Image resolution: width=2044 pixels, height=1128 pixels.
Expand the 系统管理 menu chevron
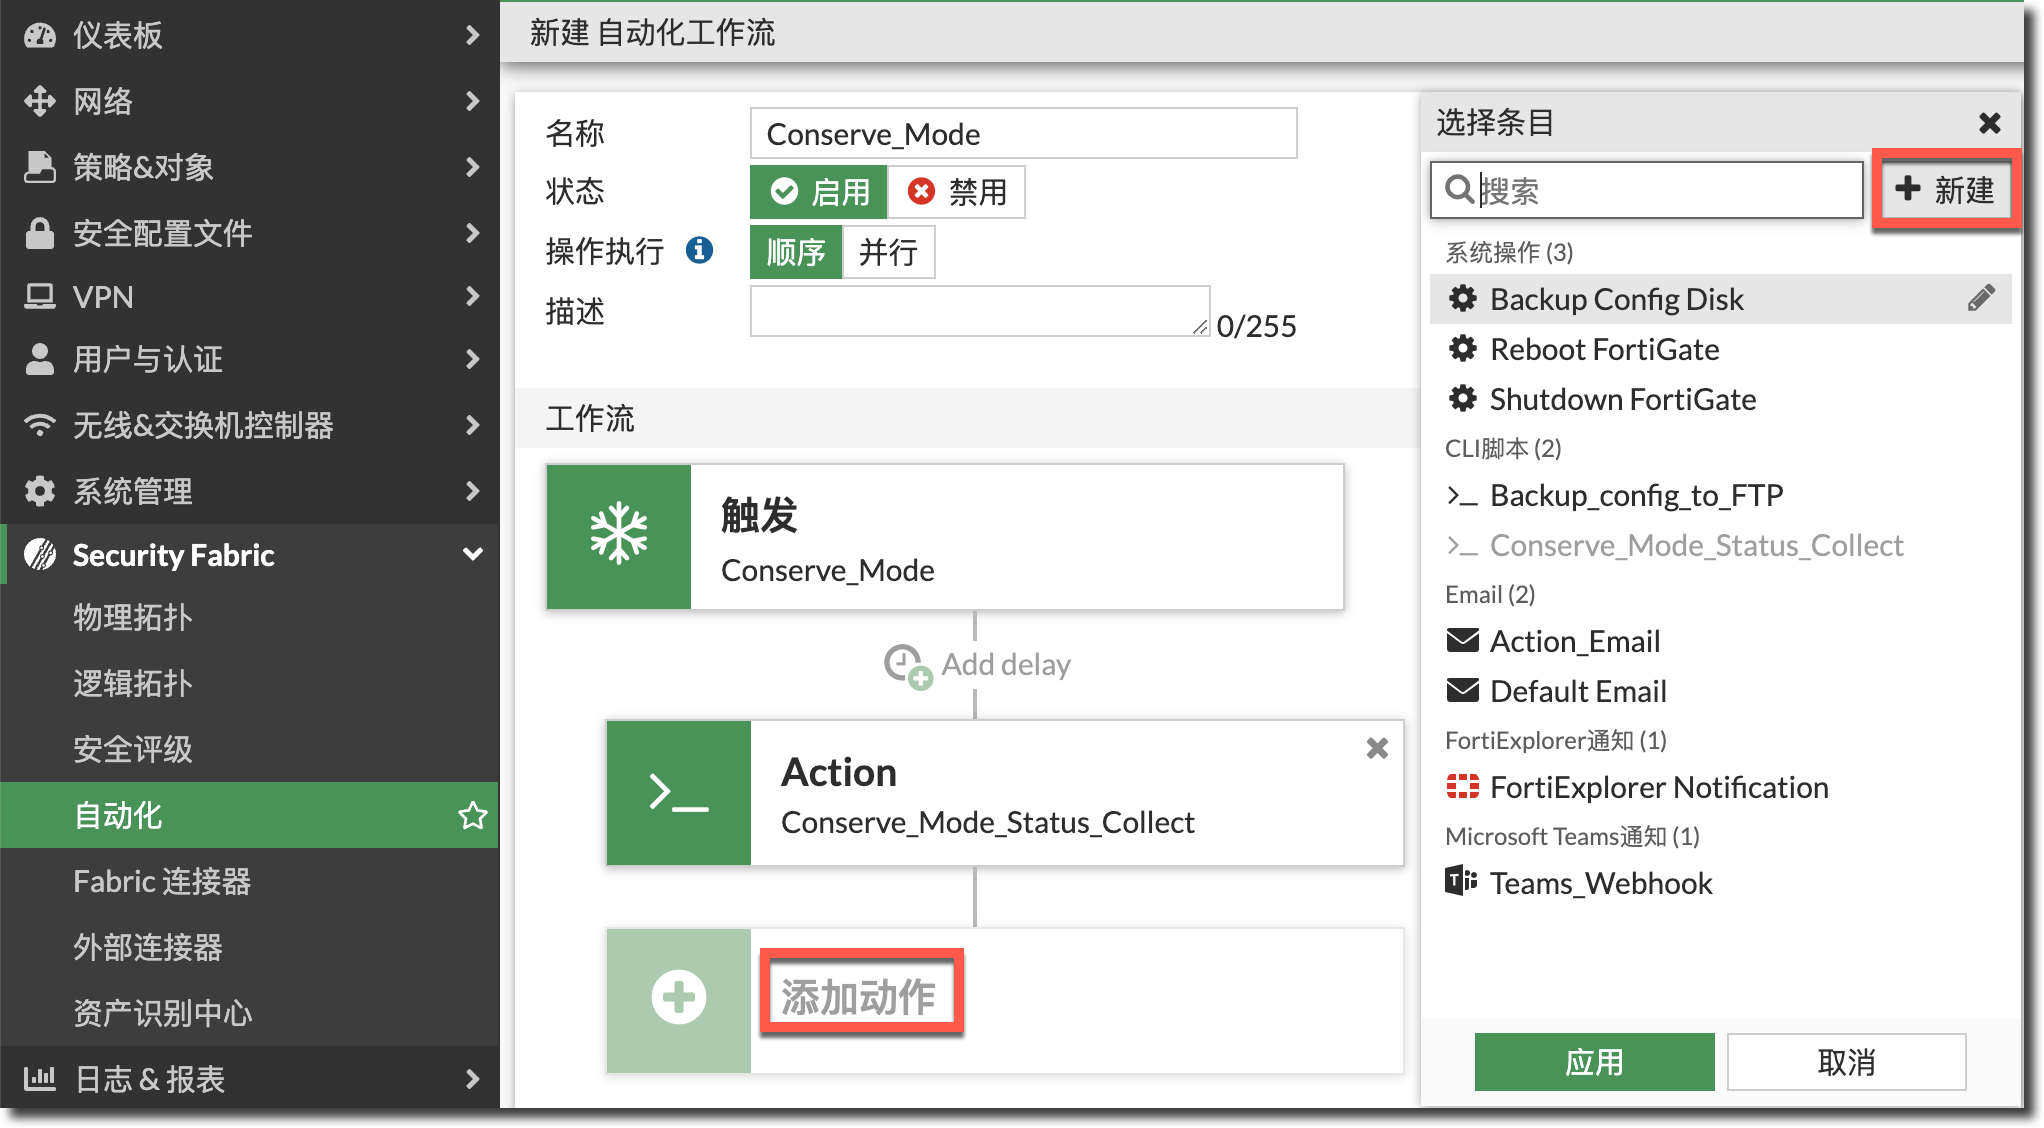472,491
